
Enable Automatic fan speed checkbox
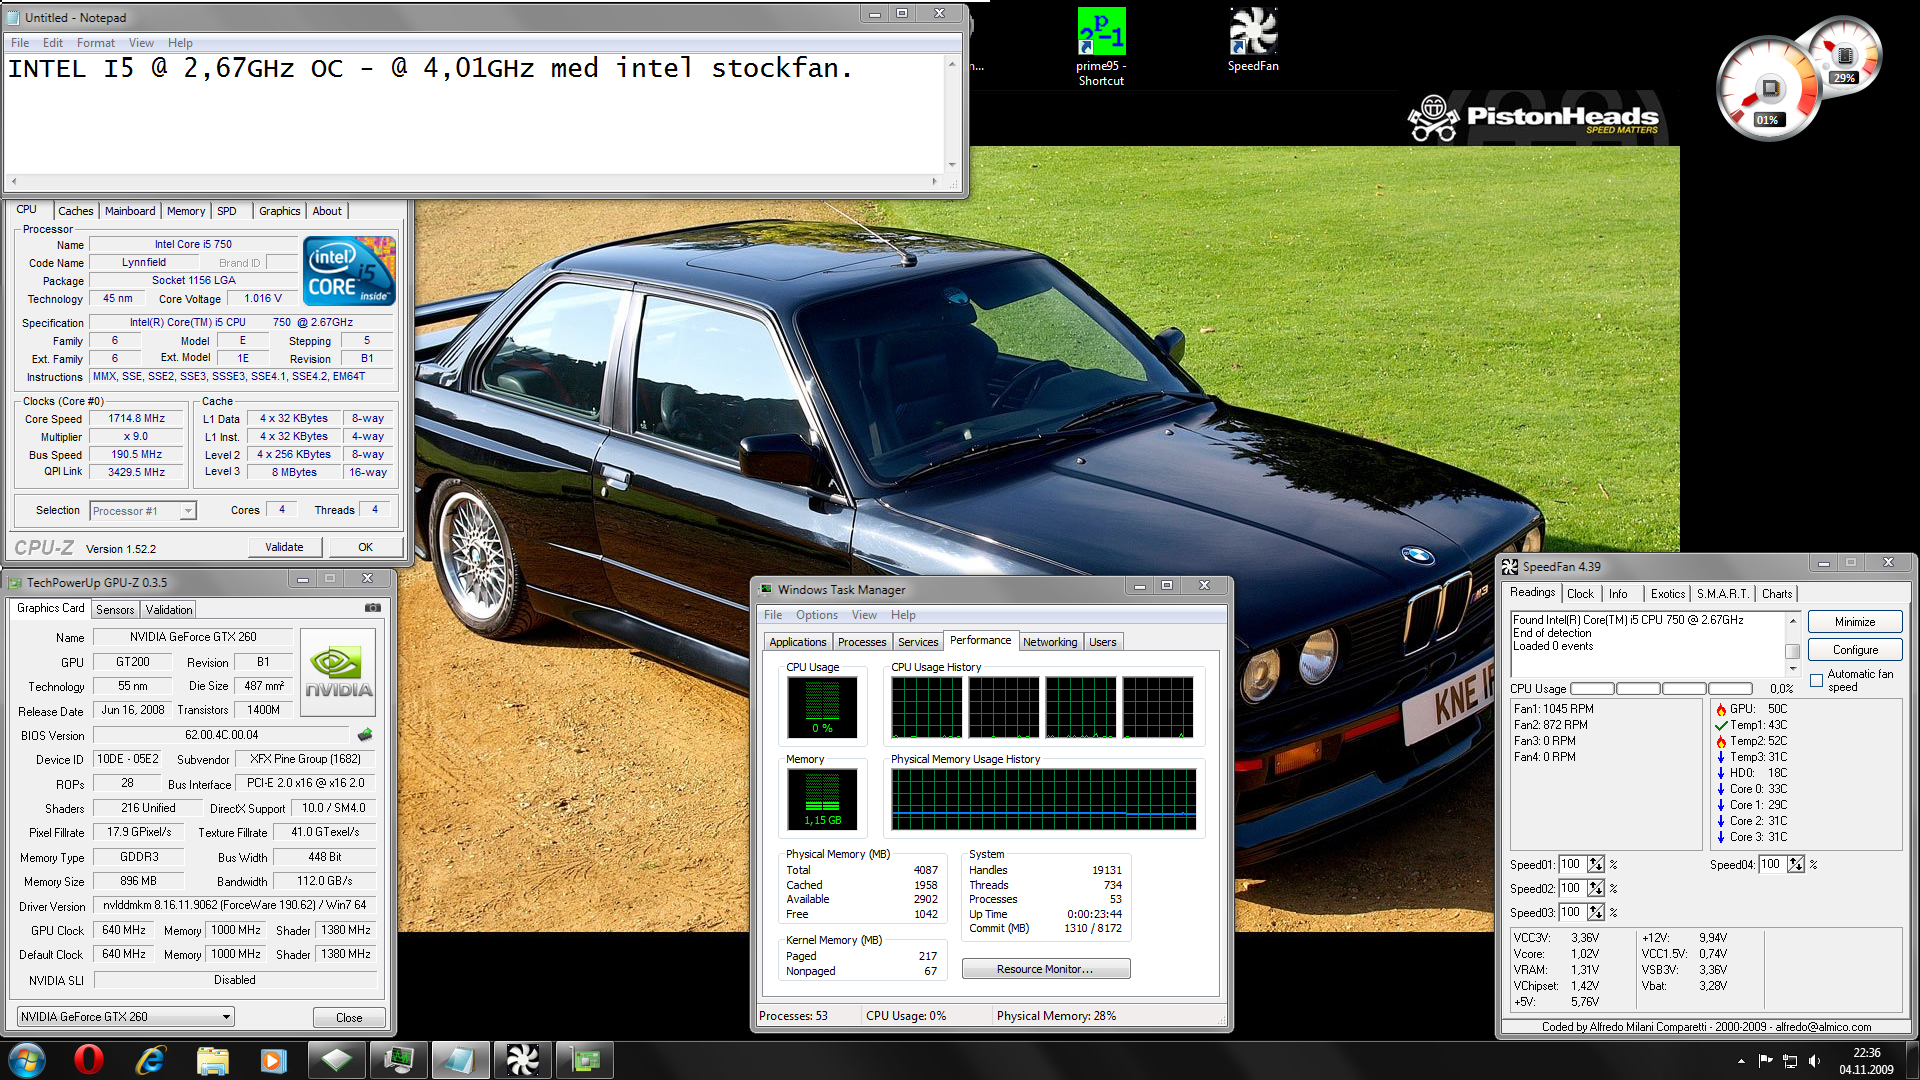pyautogui.click(x=1816, y=680)
